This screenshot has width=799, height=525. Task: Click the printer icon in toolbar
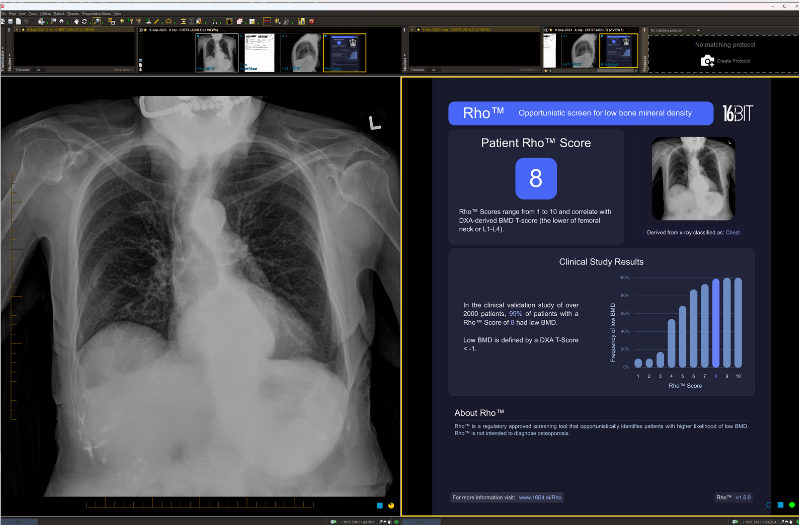41,21
